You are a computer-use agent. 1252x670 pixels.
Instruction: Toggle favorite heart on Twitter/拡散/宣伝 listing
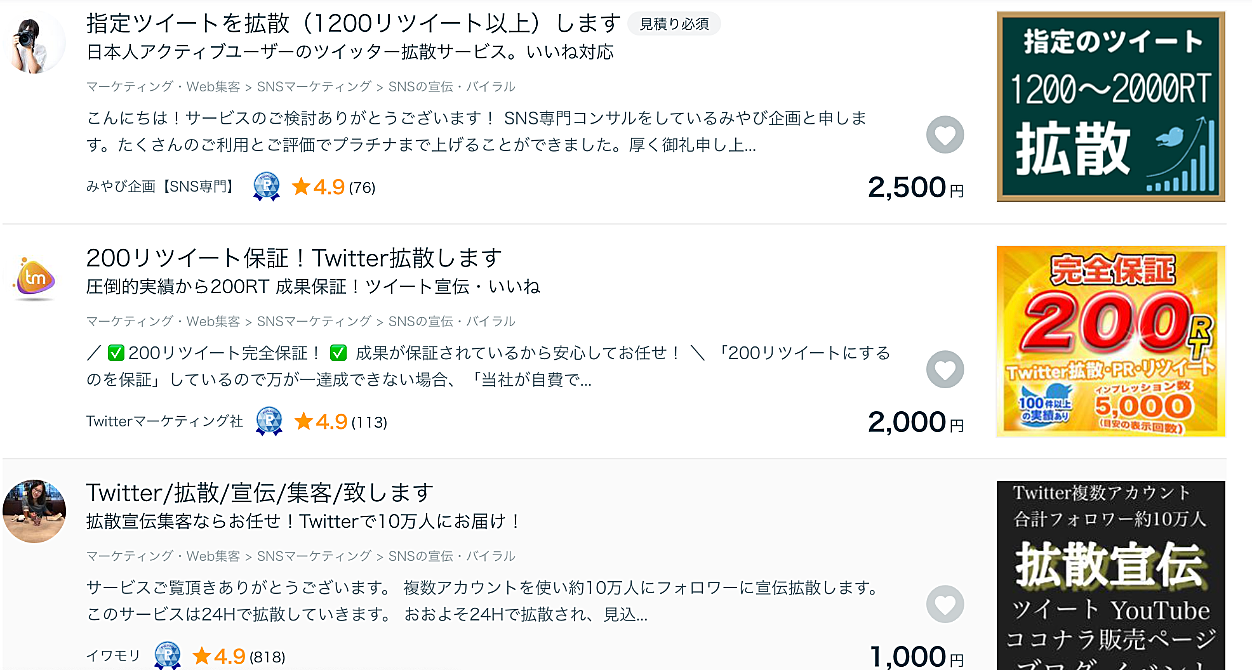(x=945, y=604)
